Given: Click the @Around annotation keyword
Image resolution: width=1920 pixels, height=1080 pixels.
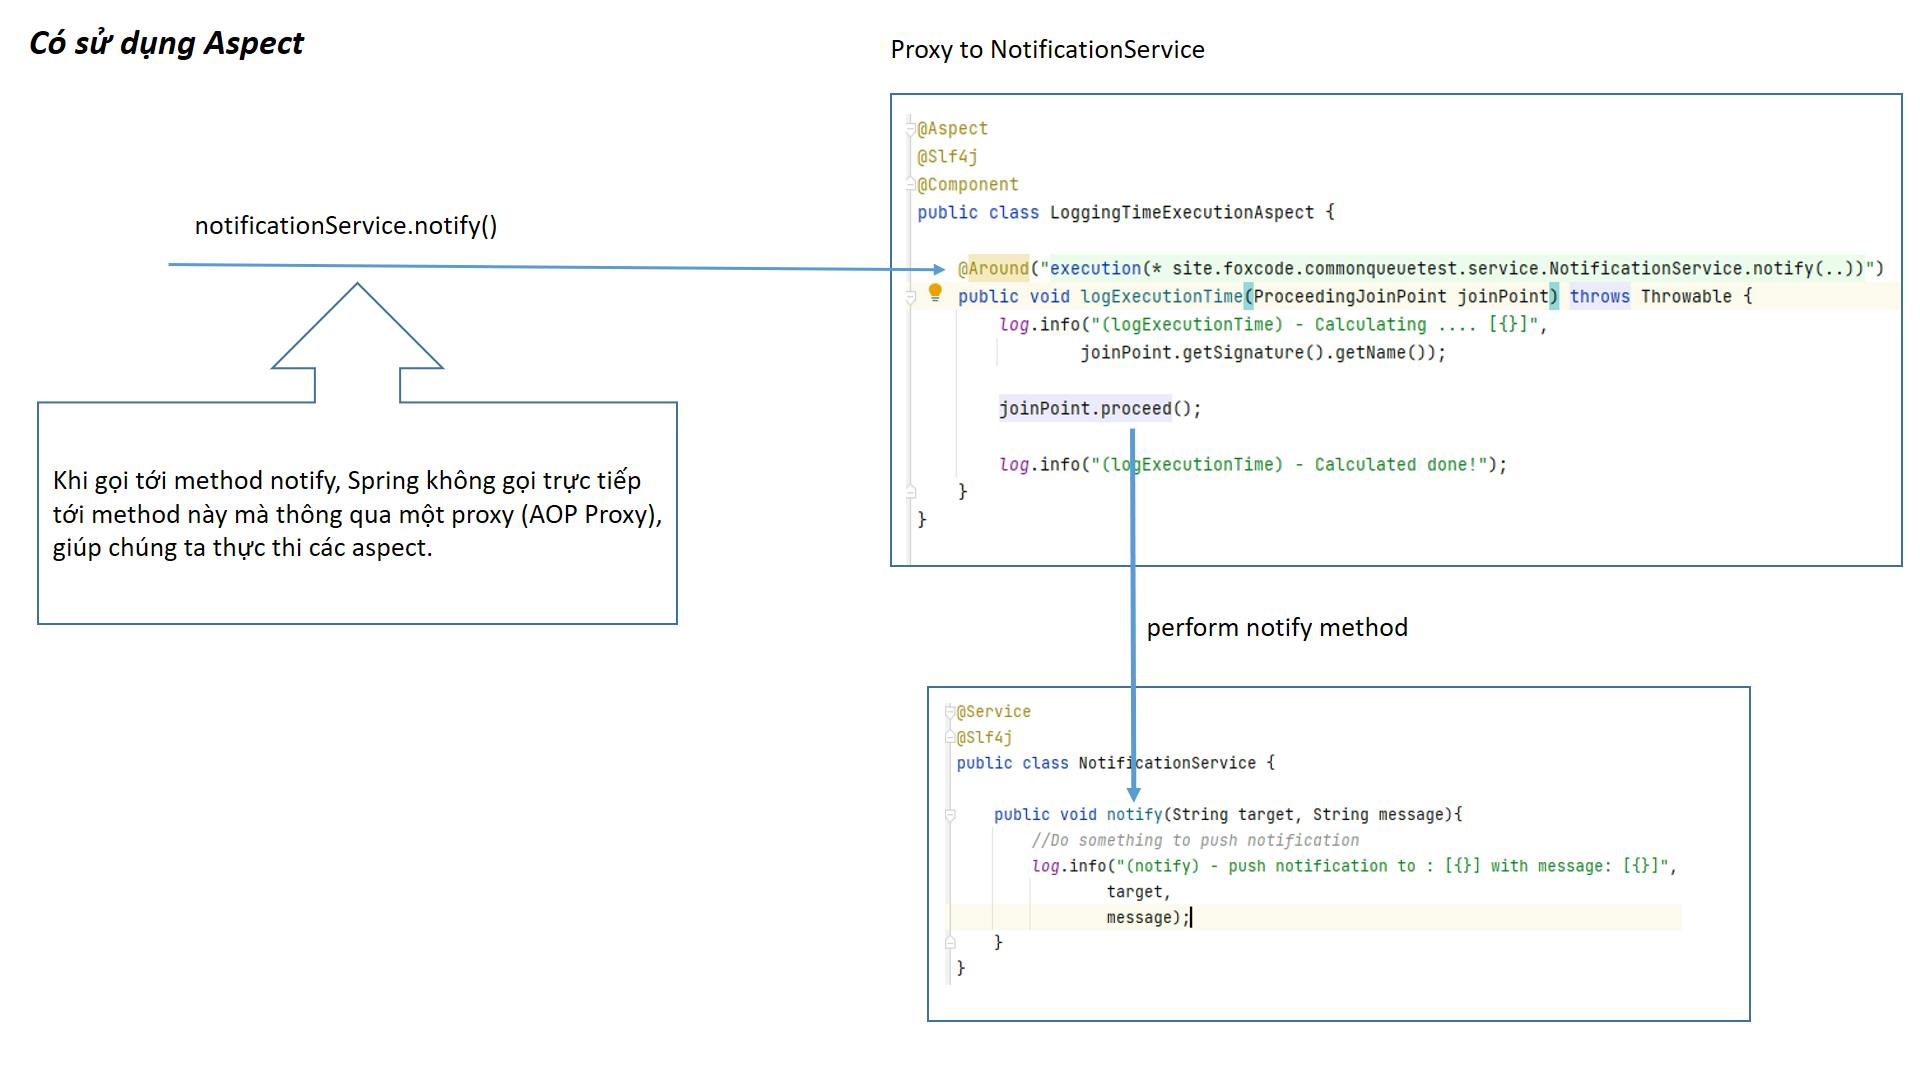Looking at the screenshot, I should (993, 269).
